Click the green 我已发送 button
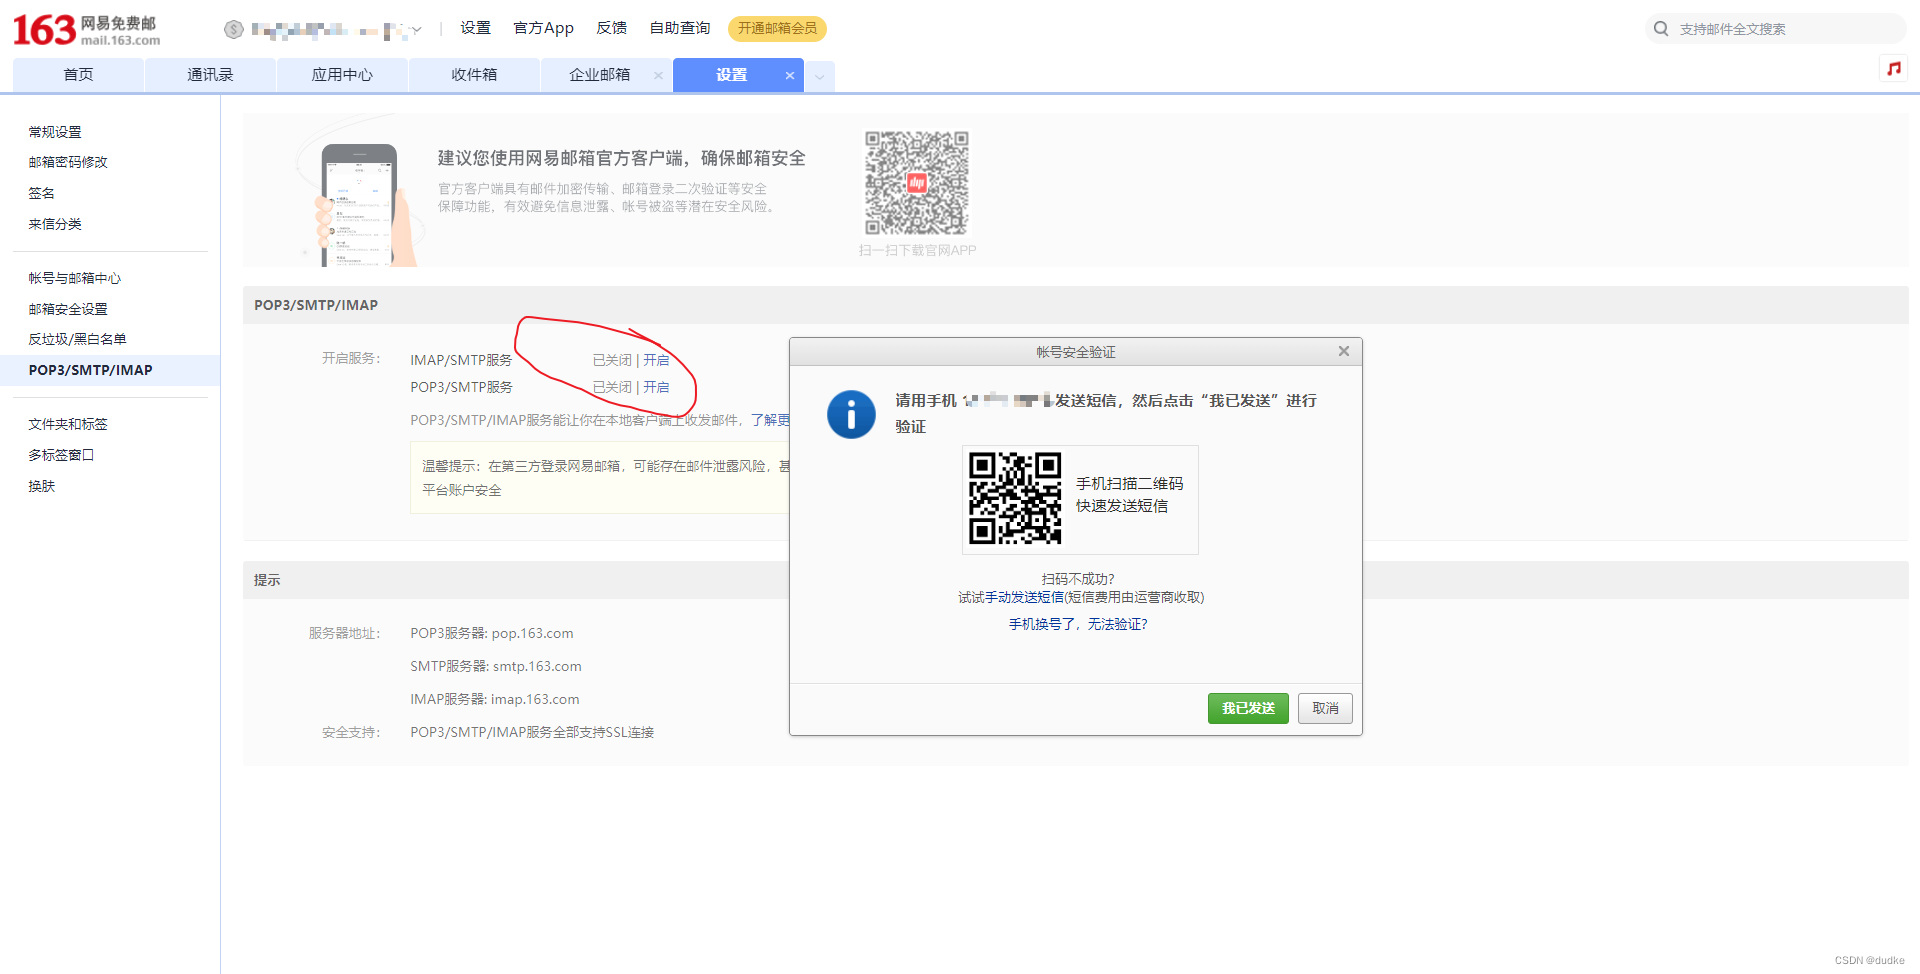Screen dimensions: 1920x974 [x=1248, y=708]
